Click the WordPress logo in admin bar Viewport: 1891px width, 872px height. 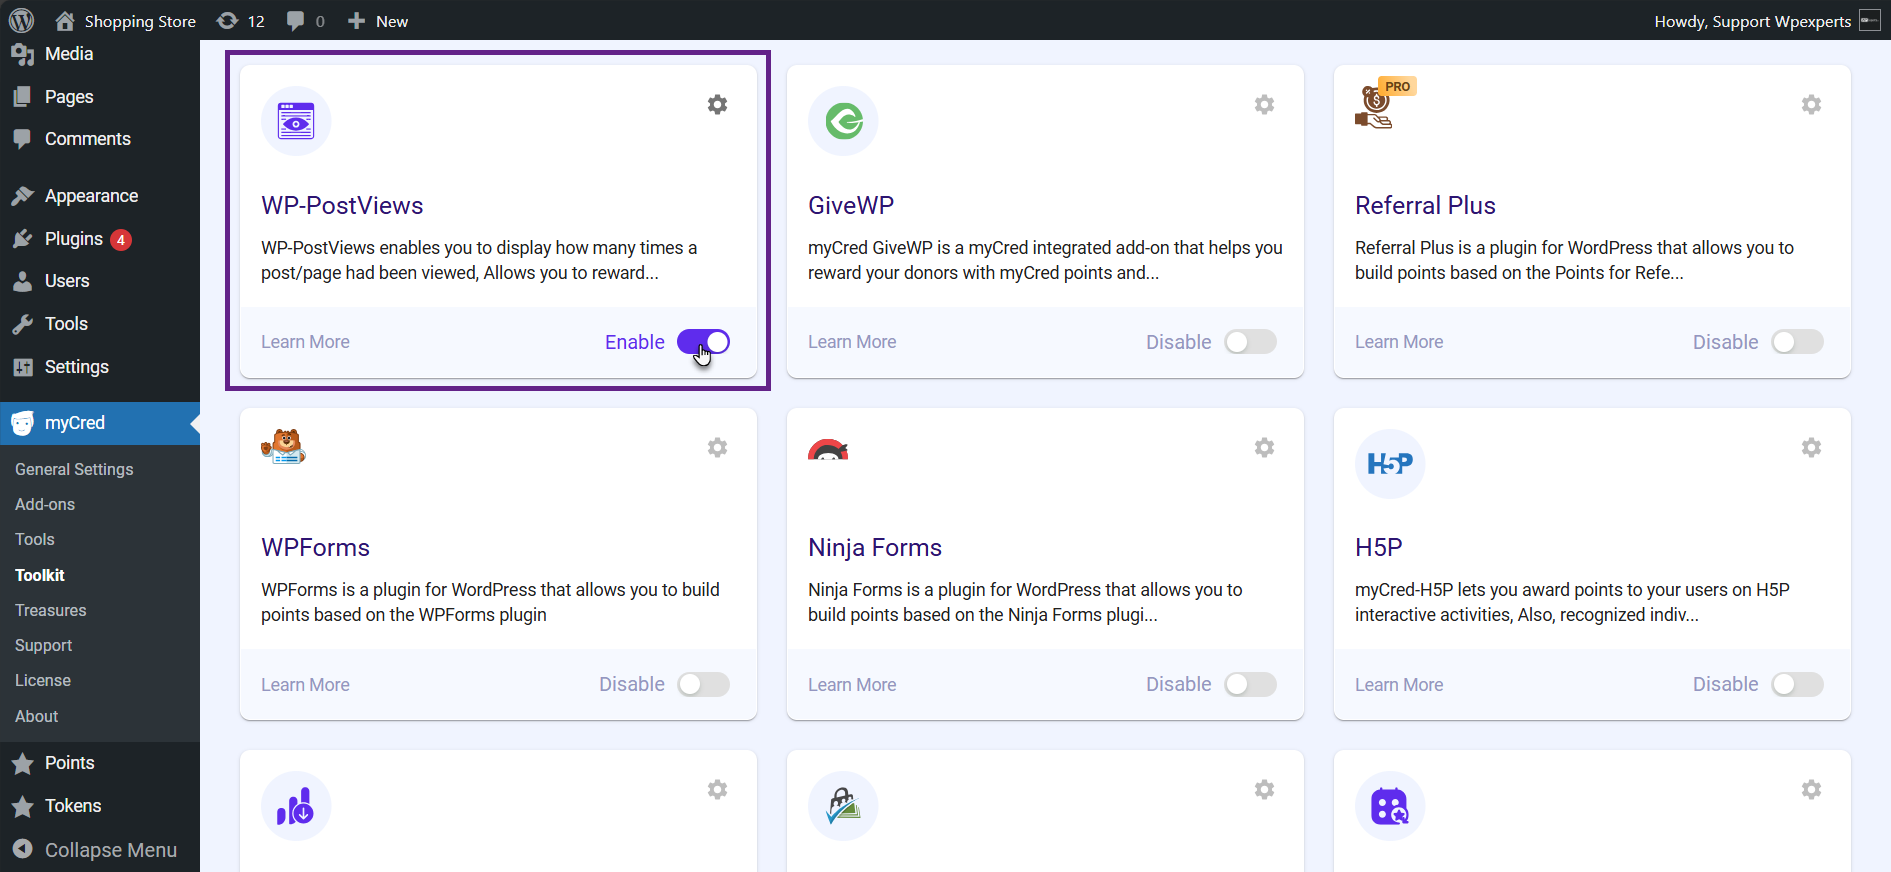(22, 21)
